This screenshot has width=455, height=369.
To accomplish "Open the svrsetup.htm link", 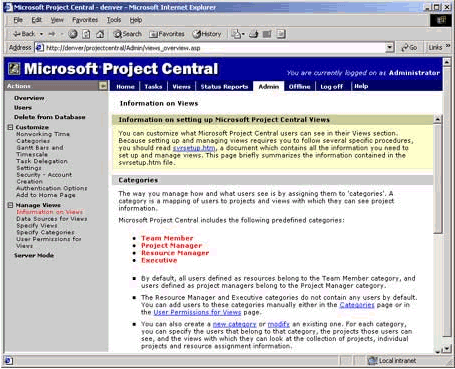I will coord(194,148).
